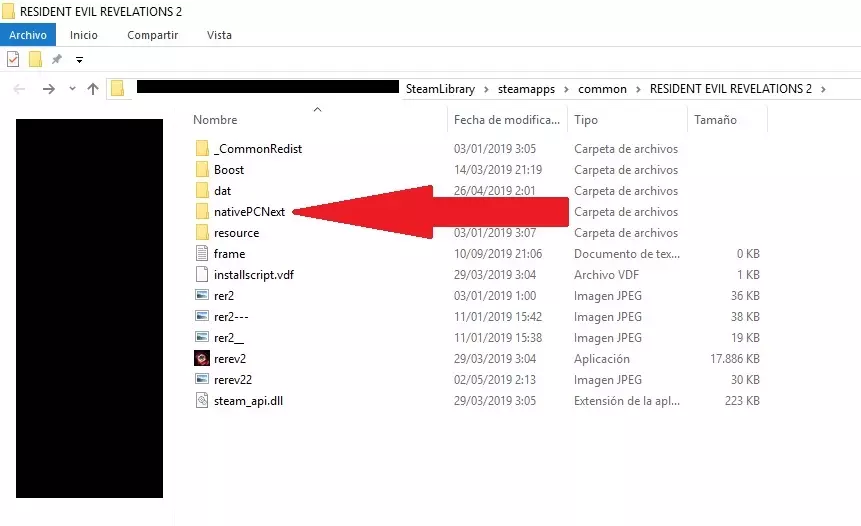Select the rerev2 application icon
Image resolution: width=861 pixels, height=526 pixels.
(202, 359)
